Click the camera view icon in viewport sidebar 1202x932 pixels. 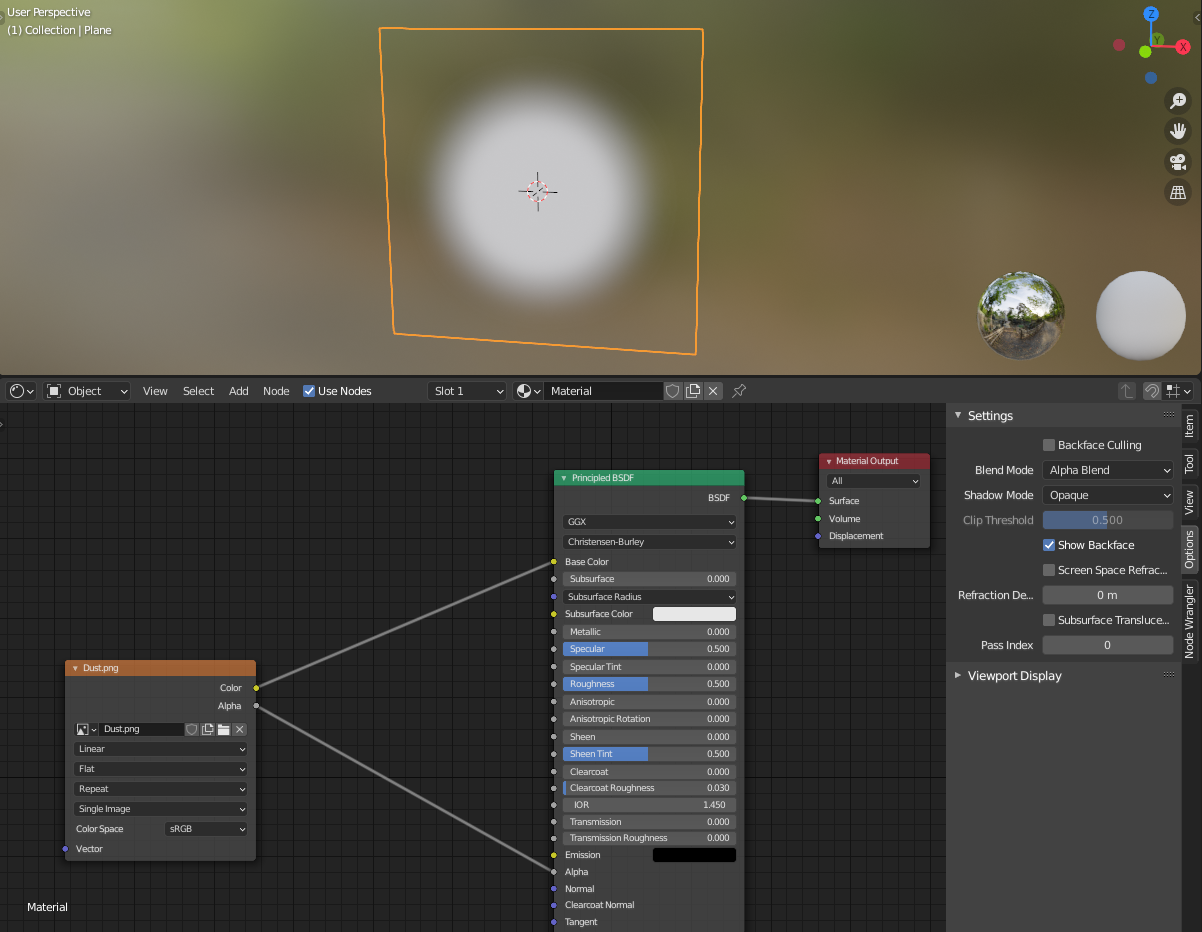tap(1178, 161)
